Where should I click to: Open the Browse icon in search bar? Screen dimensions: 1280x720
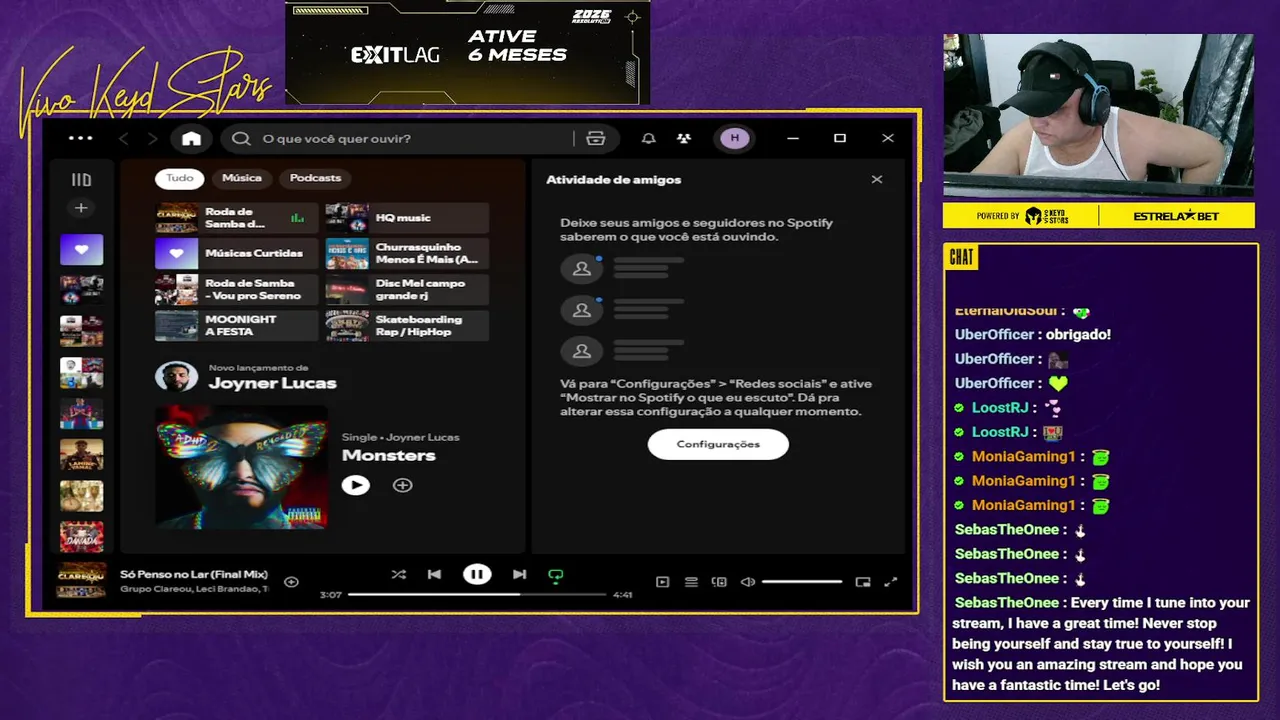click(x=596, y=138)
